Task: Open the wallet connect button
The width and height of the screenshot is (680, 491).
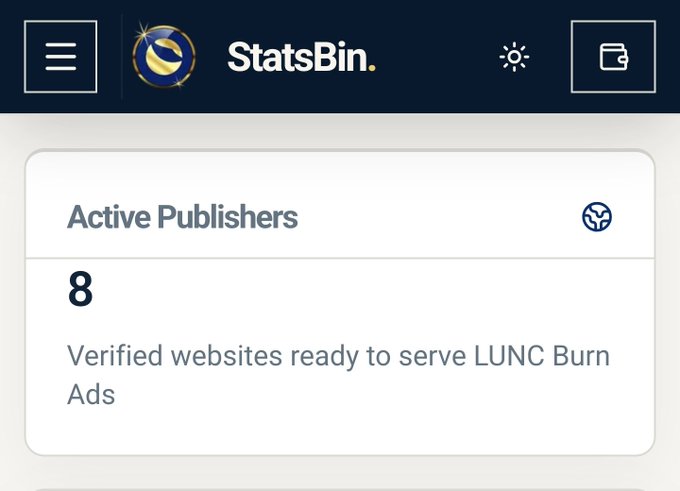Action: pyautogui.click(x=613, y=56)
